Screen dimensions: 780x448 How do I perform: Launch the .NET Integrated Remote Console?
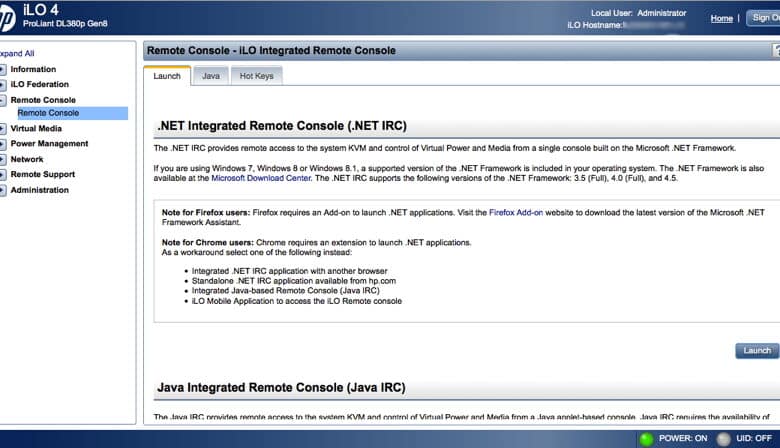(x=757, y=351)
